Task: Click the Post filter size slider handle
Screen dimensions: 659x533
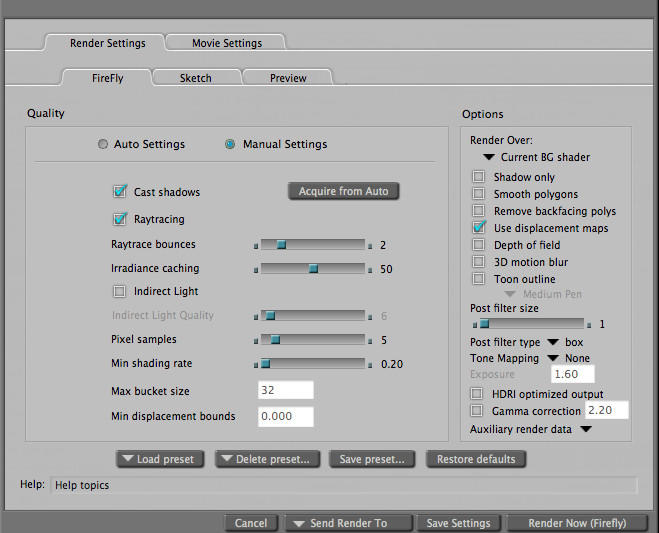Action: click(485, 324)
